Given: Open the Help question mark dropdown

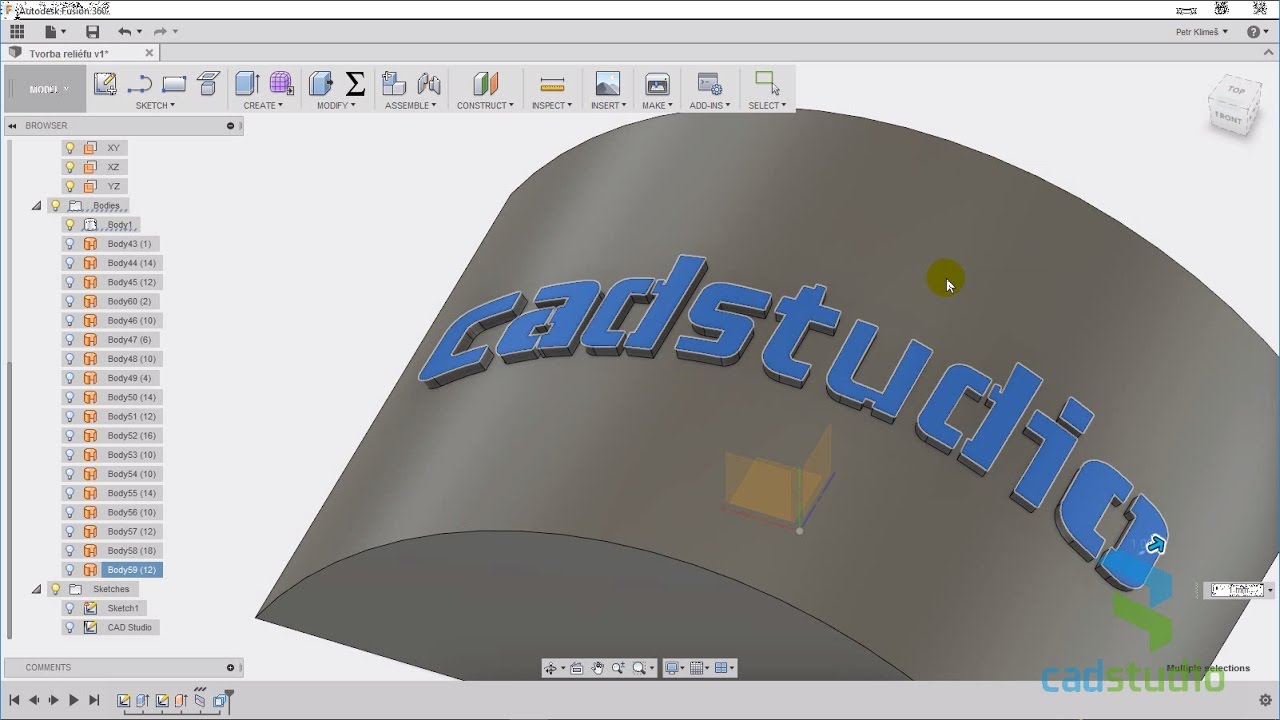Looking at the screenshot, I should tap(1259, 32).
